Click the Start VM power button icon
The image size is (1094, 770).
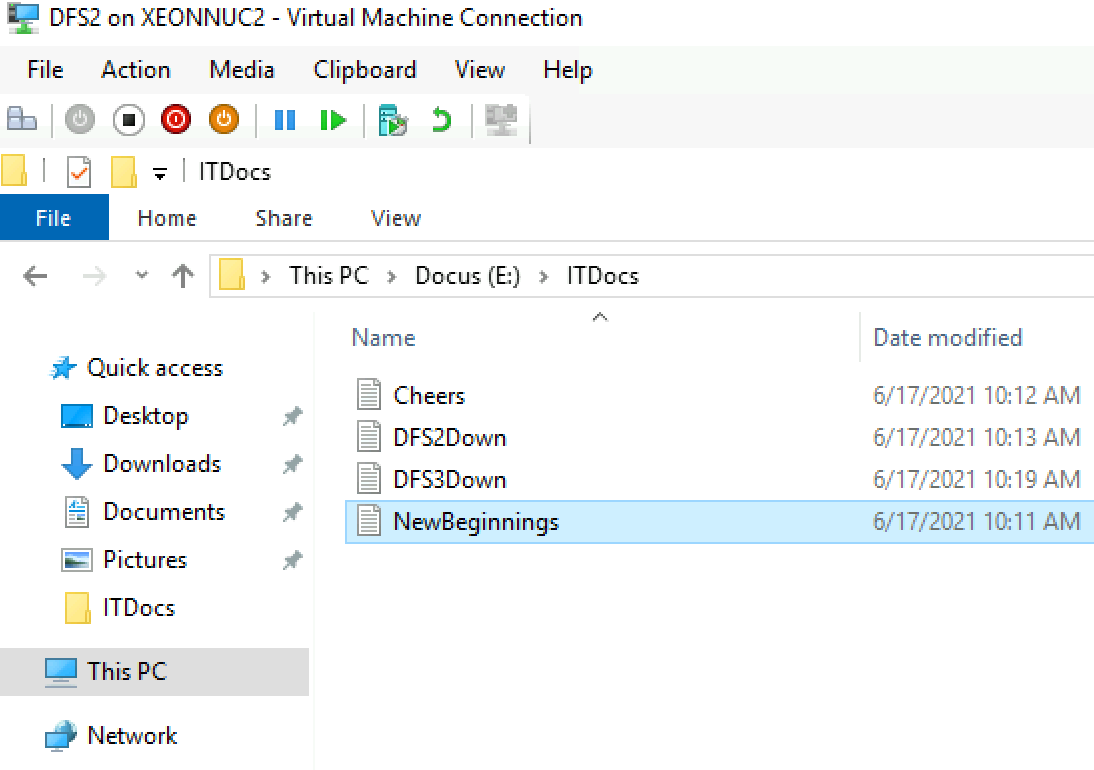click(x=80, y=120)
